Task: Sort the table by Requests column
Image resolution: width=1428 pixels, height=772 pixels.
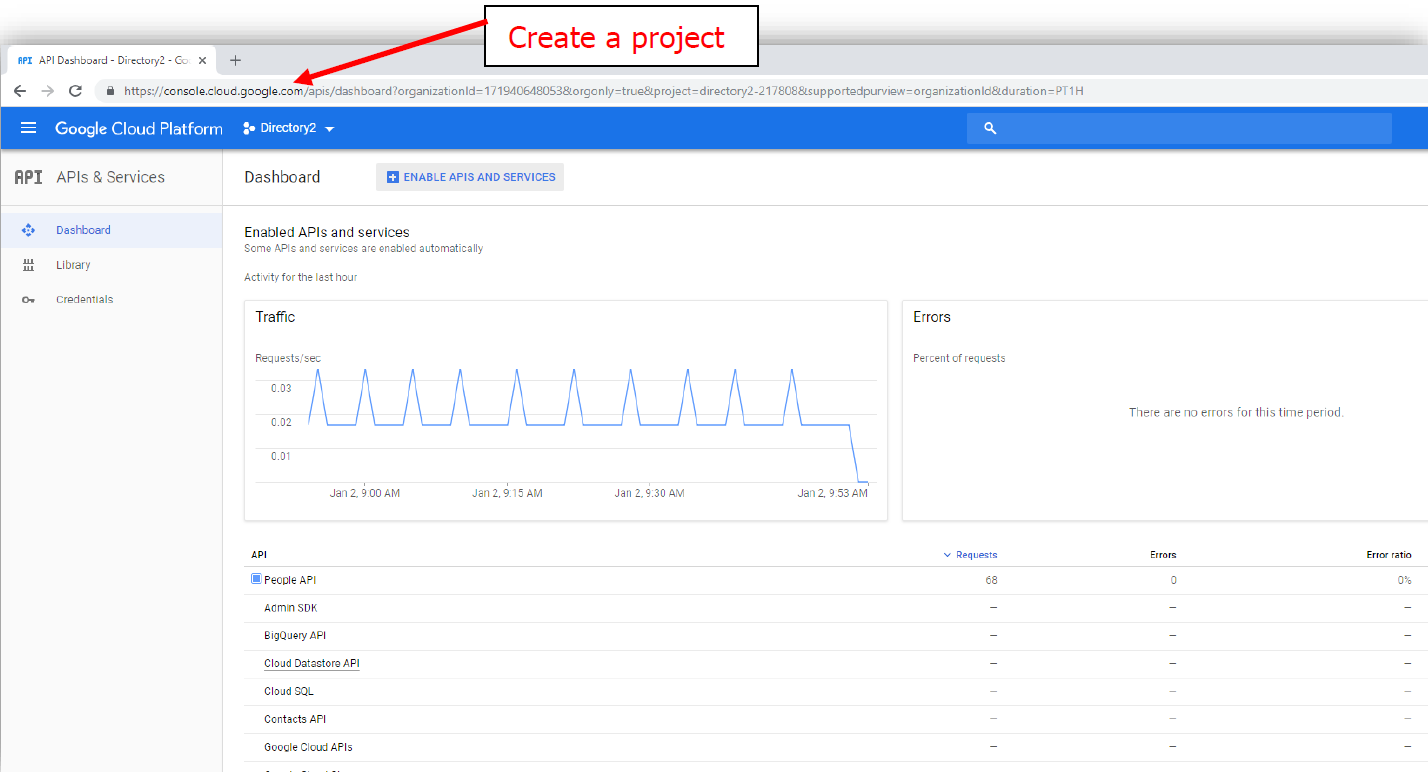Action: pyautogui.click(x=975, y=555)
